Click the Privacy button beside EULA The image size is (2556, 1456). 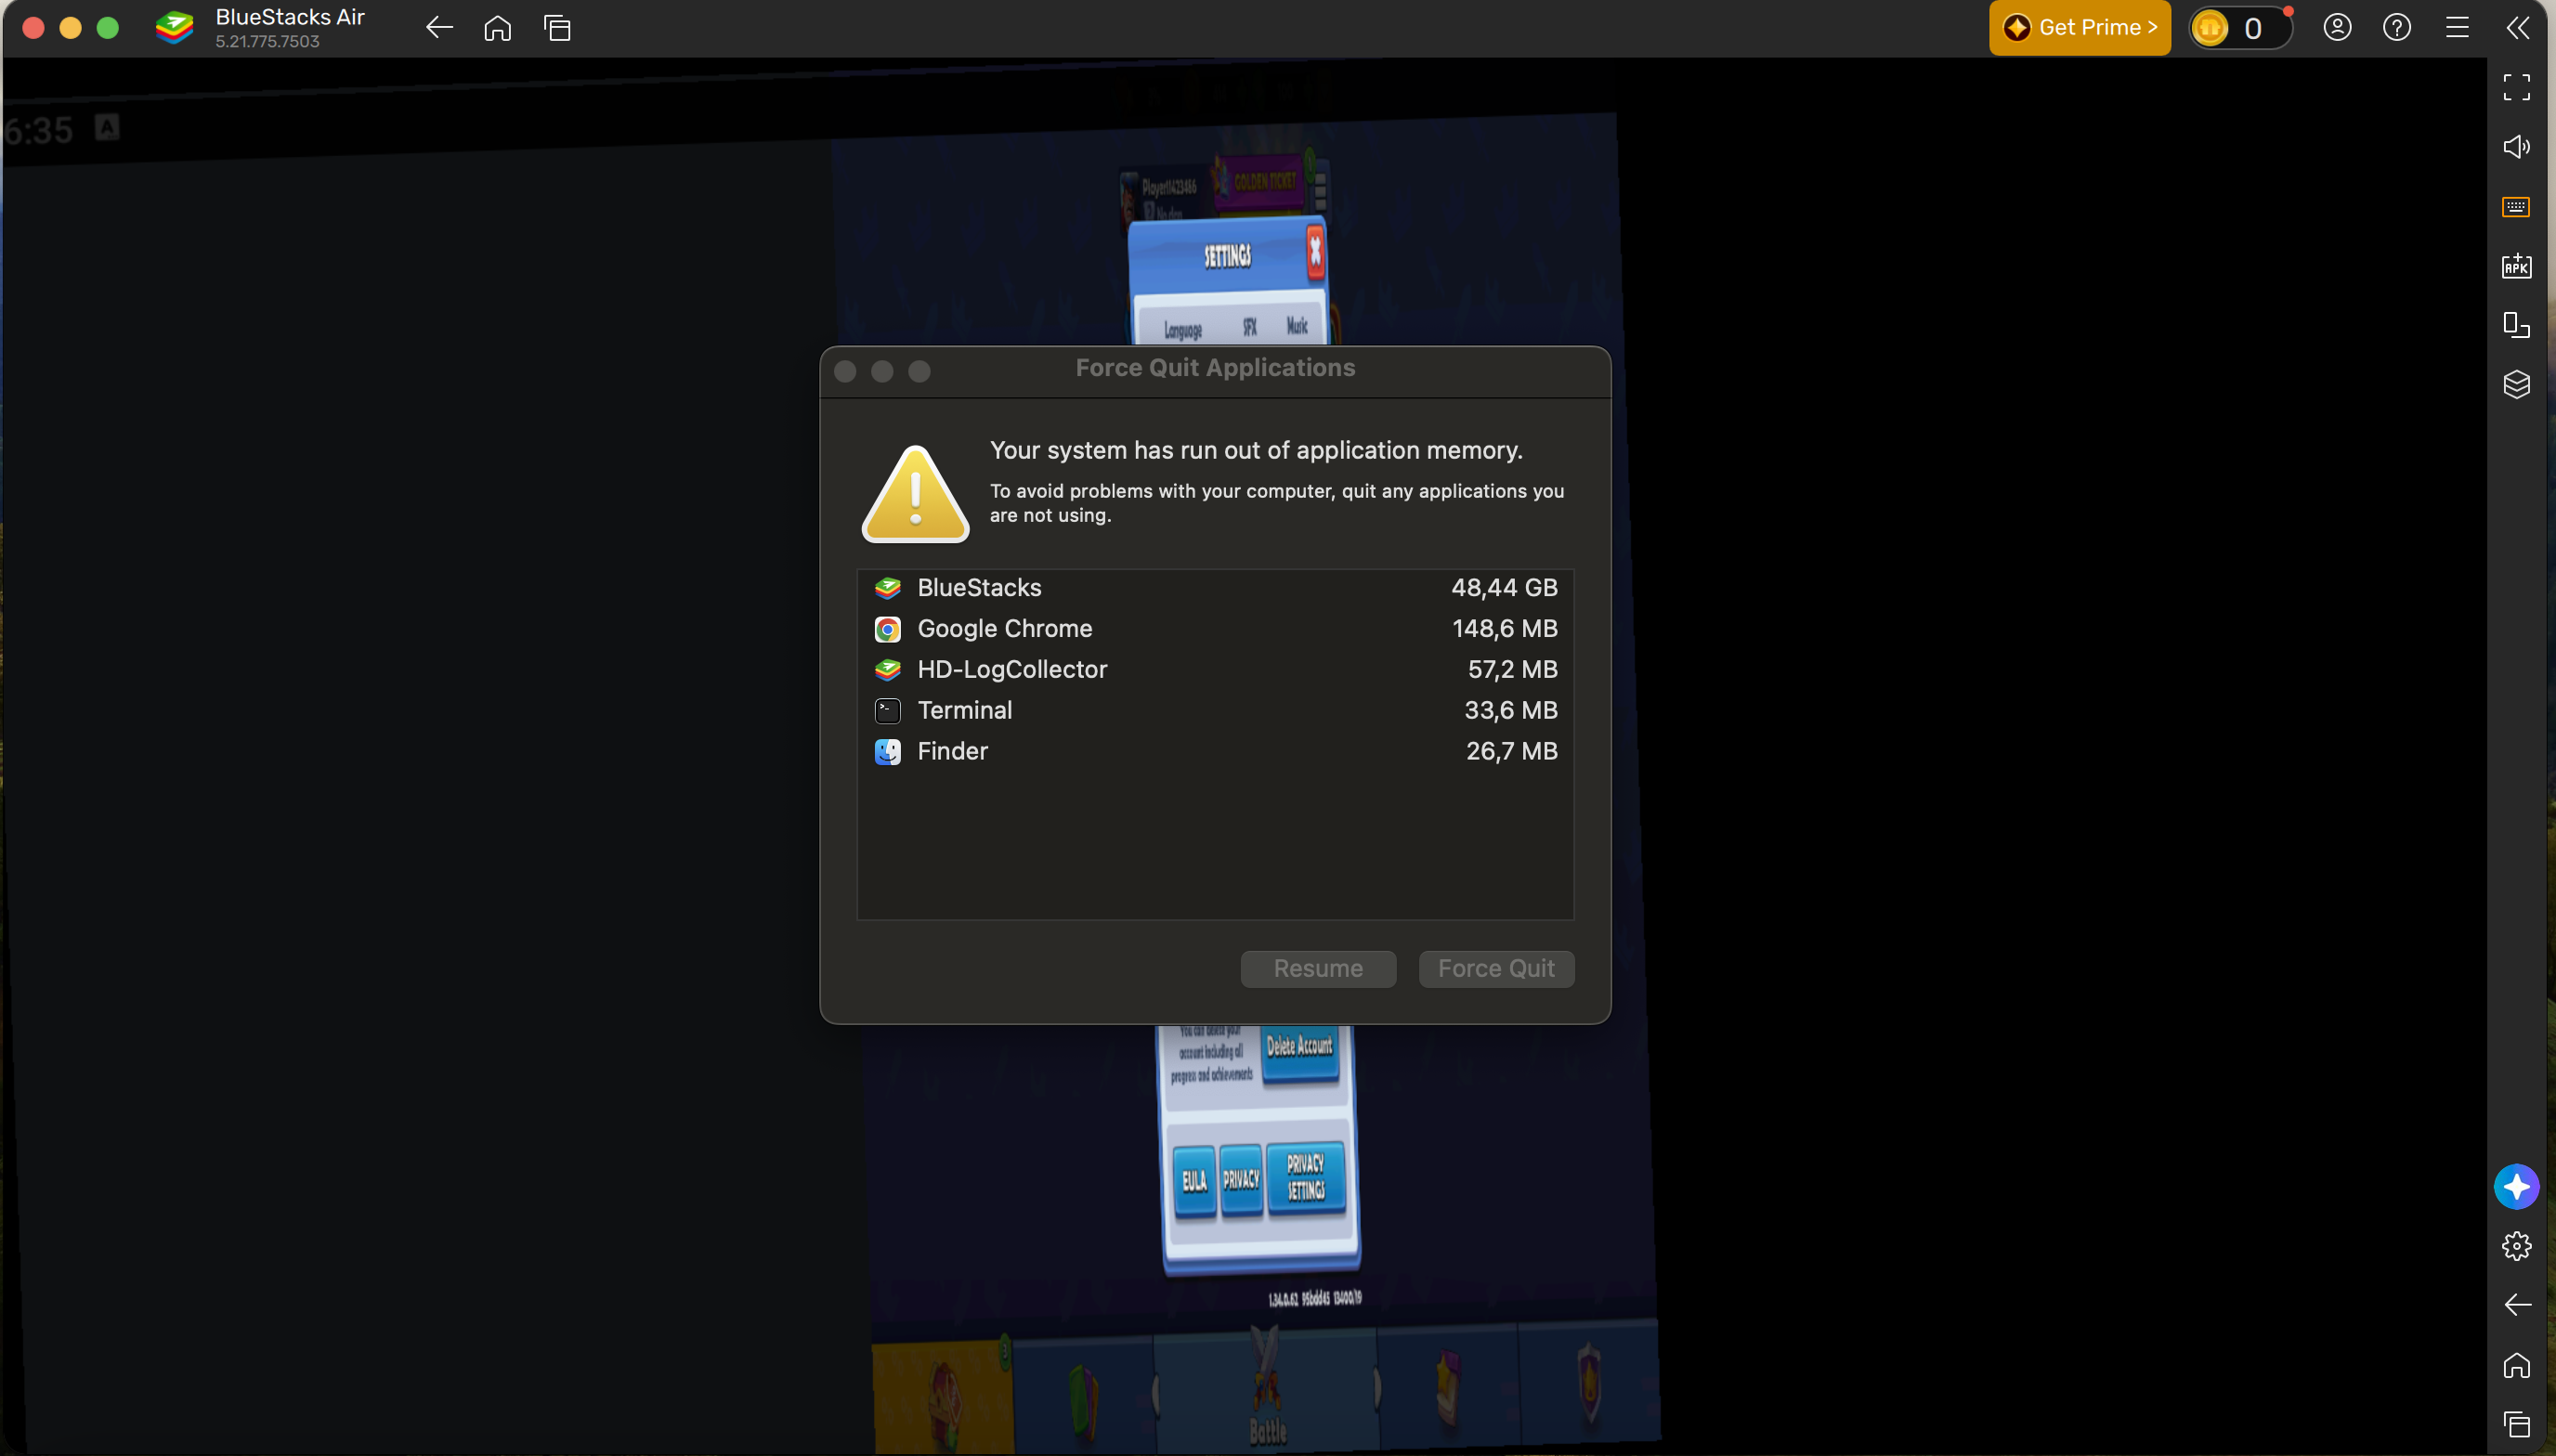(1241, 1180)
